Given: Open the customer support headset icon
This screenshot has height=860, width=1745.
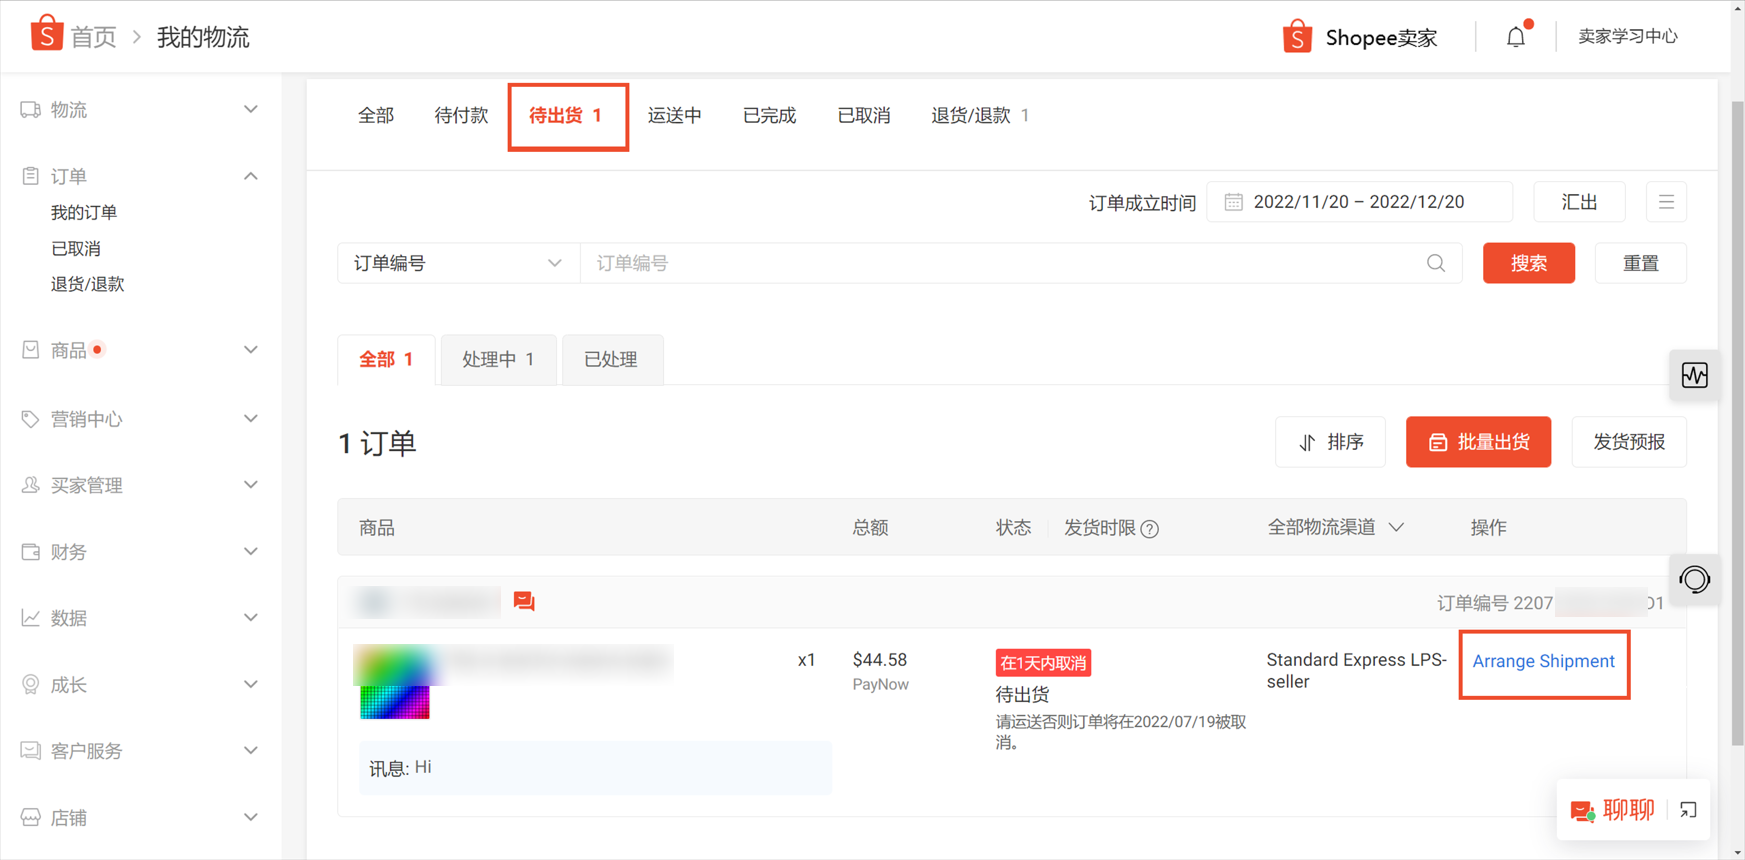Looking at the screenshot, I should (1695, 579).
